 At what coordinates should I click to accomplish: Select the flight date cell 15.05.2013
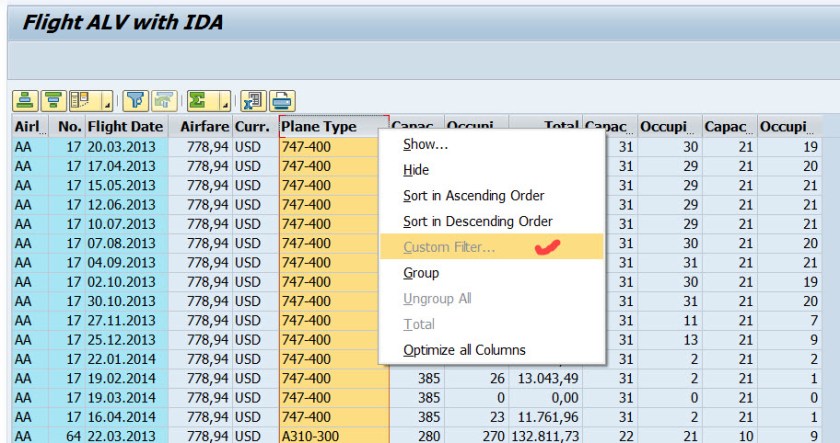tap(127, 185)
